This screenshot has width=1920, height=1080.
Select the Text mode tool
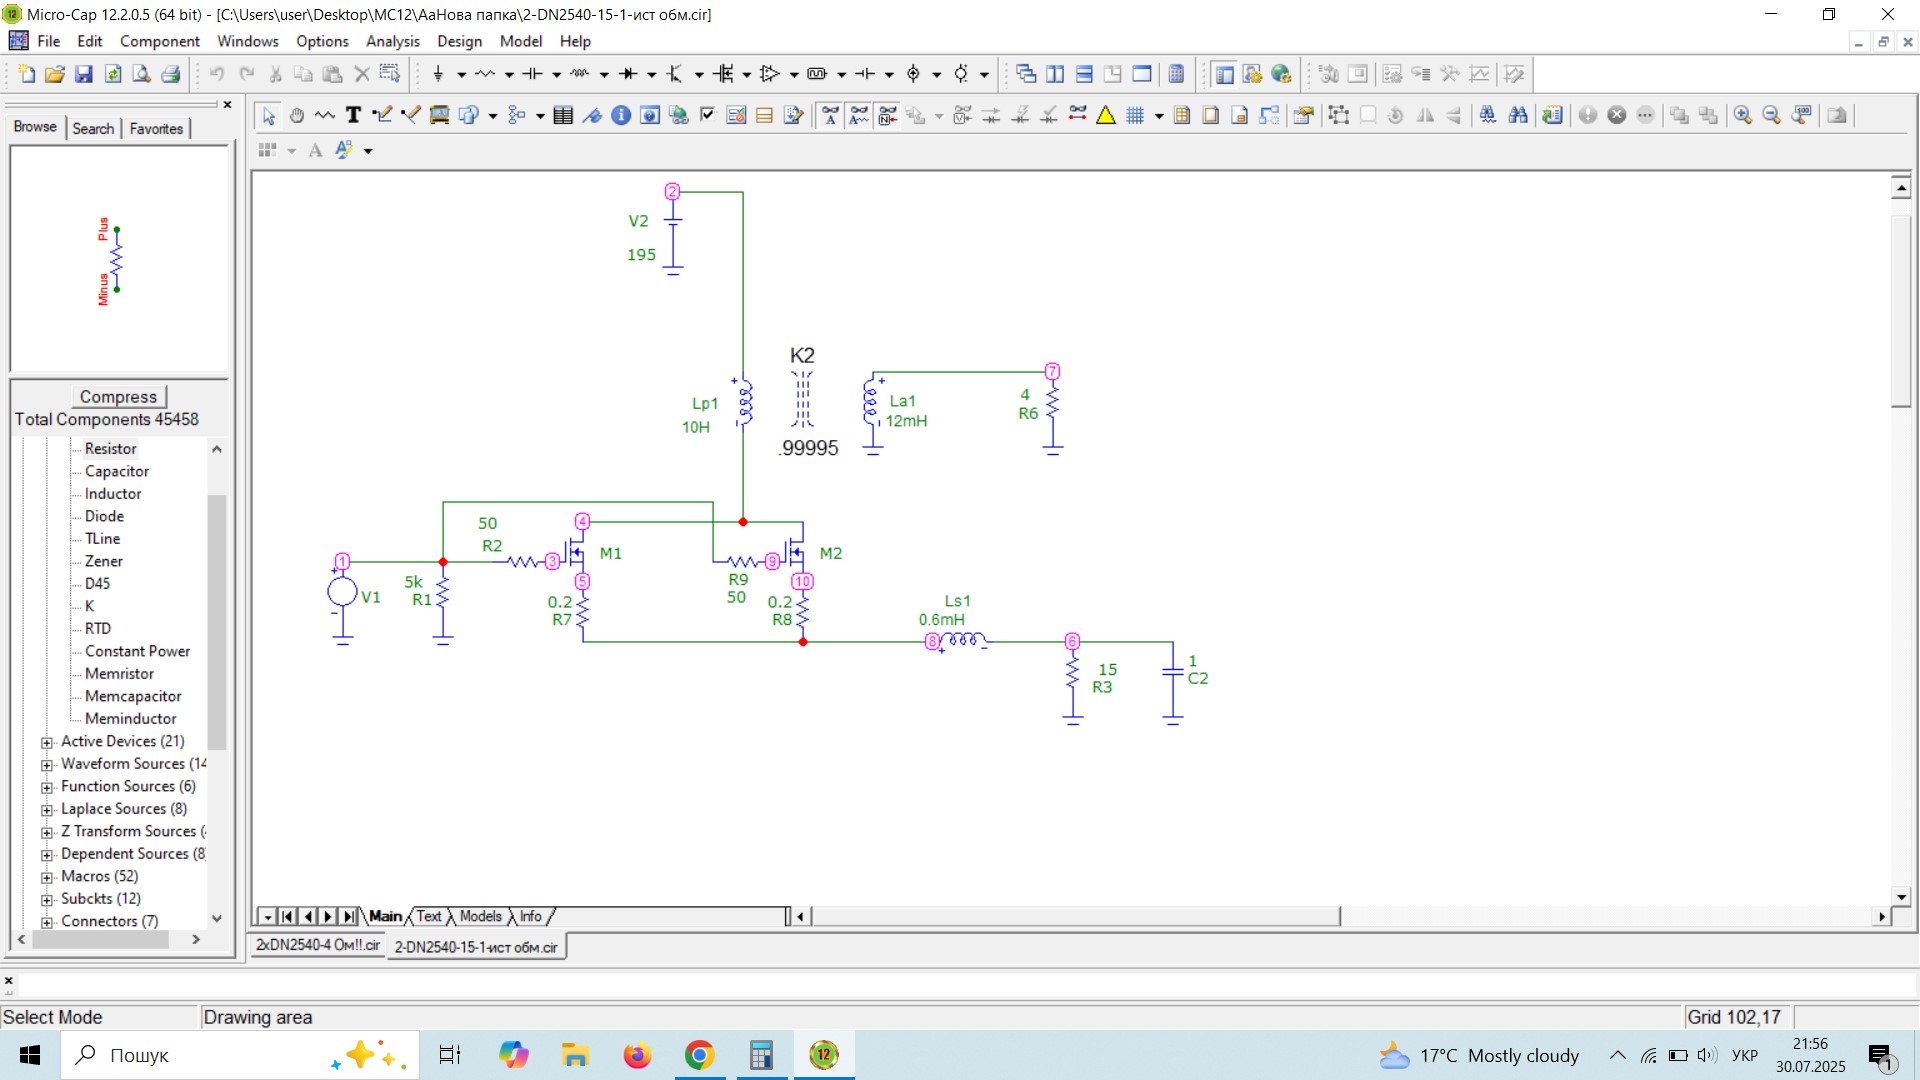pyautogui.click(x=353, y=115)
